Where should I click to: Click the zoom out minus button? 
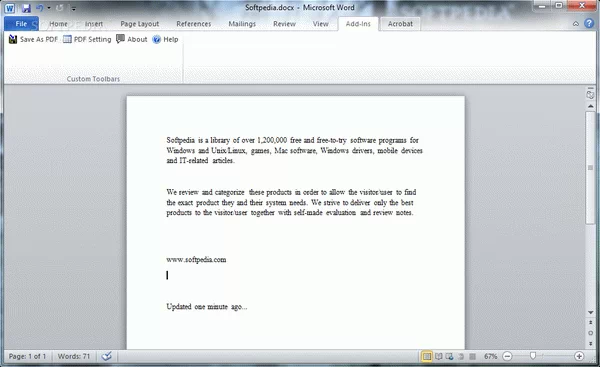click(507, 356)
